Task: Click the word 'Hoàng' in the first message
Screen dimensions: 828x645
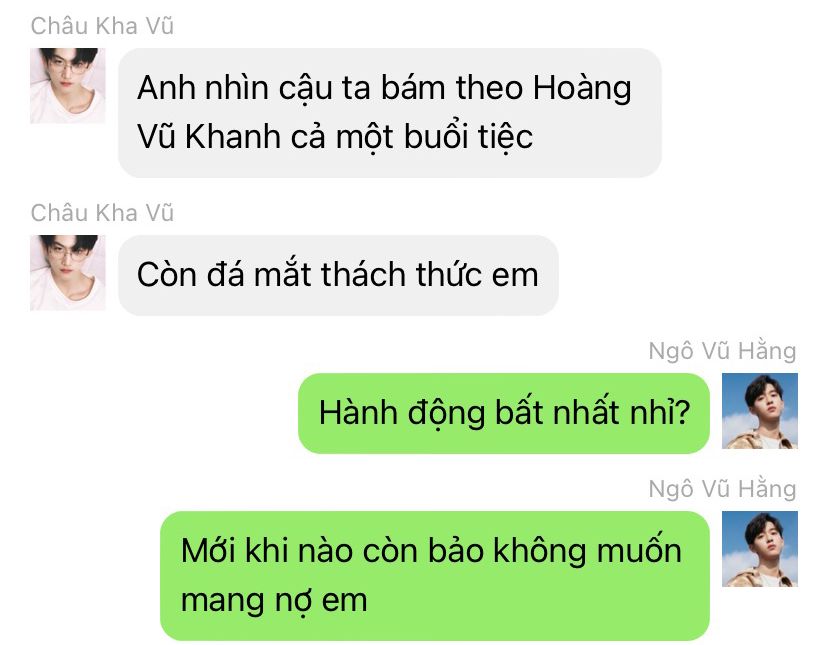Action: (582, 88)
